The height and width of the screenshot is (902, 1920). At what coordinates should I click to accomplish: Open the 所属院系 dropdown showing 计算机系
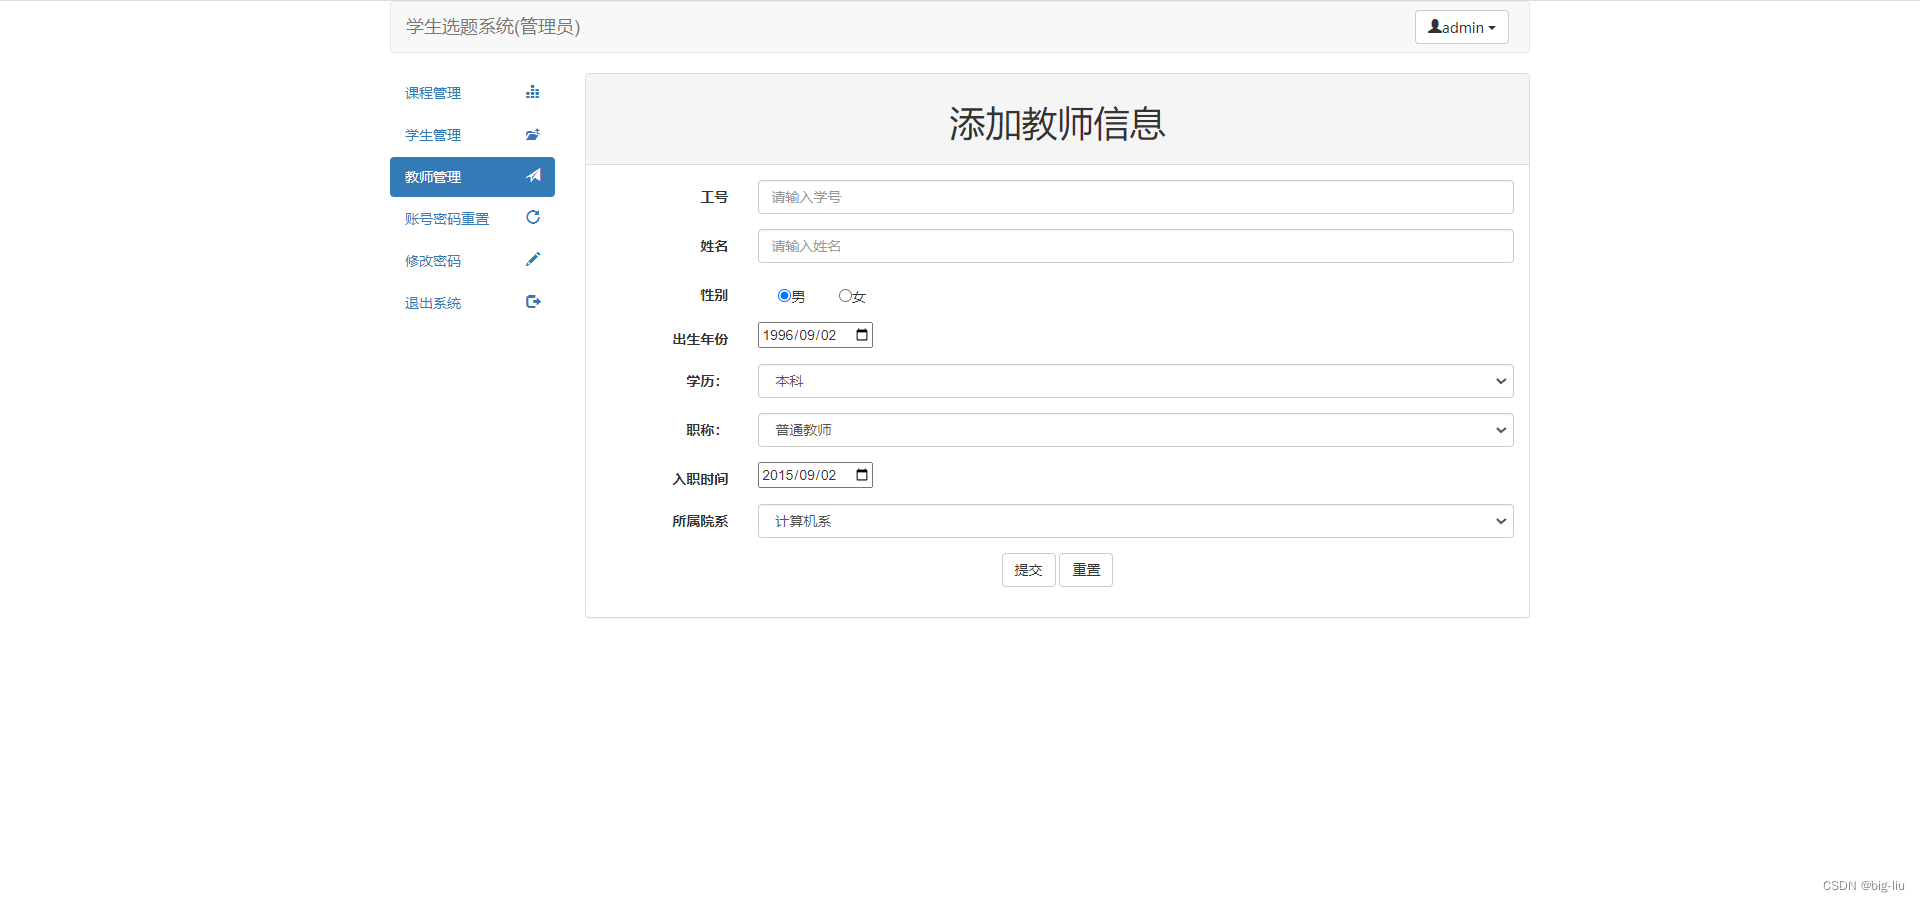(x=1136, y=521)
